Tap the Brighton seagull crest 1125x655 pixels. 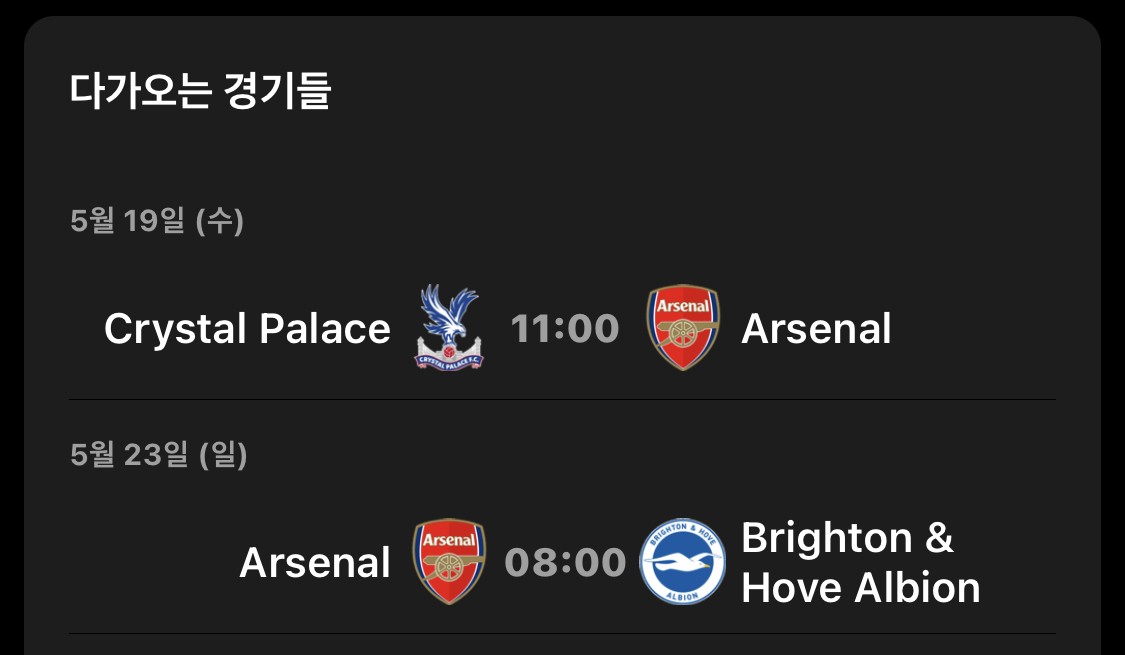point(682,562)
